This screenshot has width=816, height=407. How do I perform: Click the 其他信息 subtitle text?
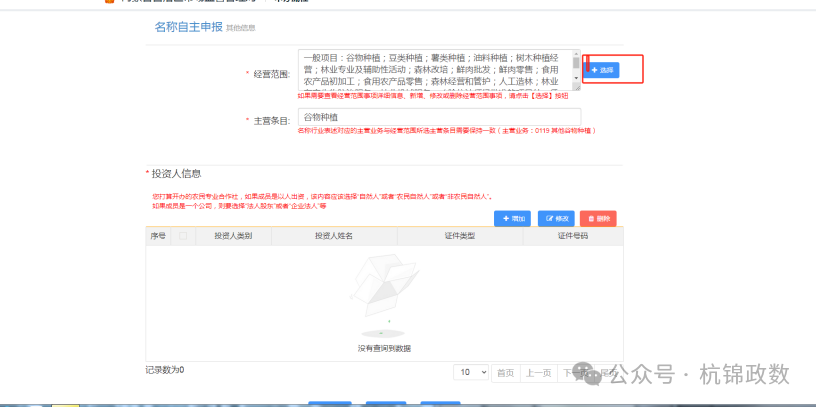[x=240, y=28]
